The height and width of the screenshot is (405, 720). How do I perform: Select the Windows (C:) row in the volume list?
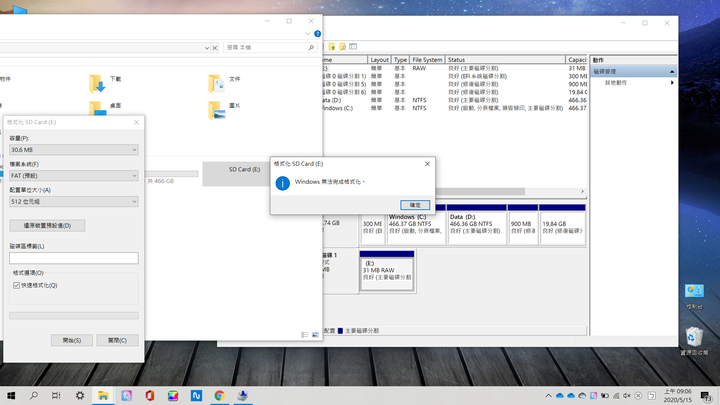pos(455,108)
